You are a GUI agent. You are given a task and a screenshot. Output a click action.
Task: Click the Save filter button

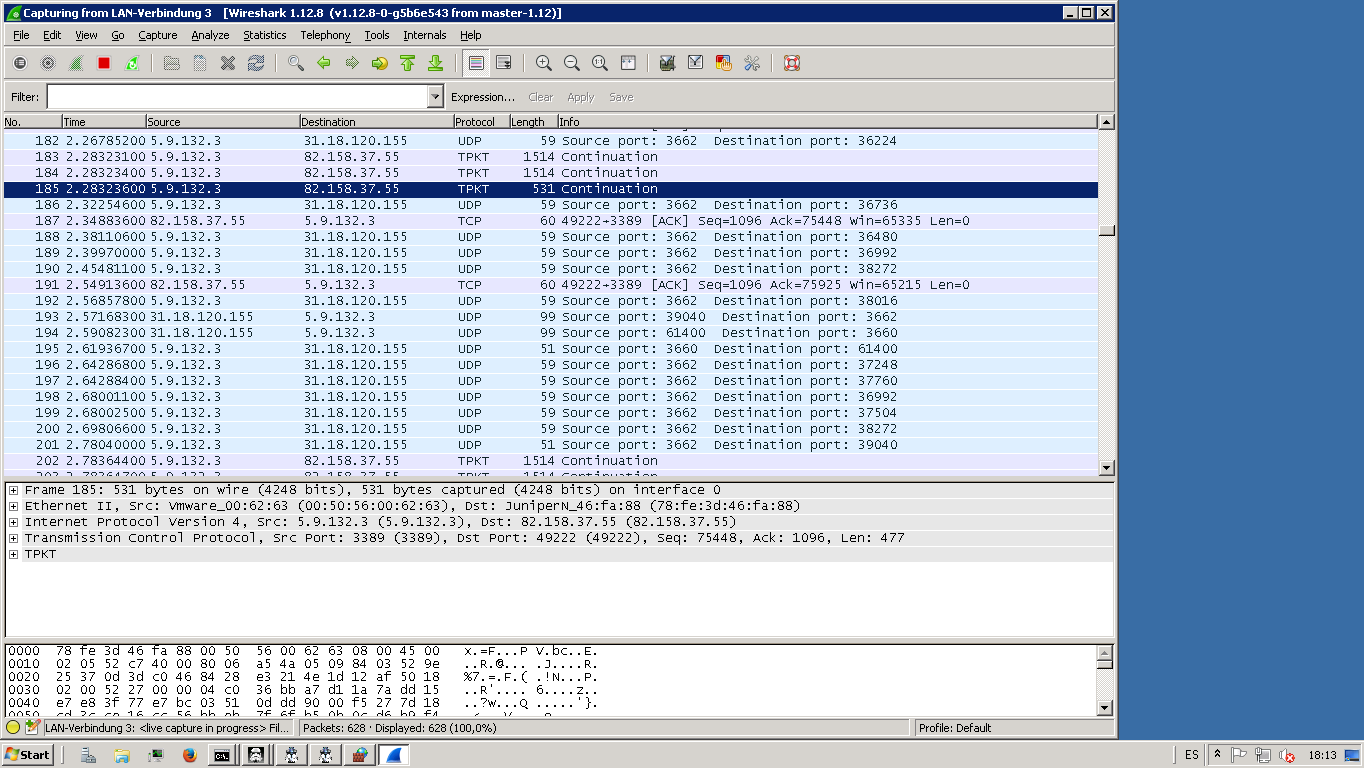pos(621,97)
